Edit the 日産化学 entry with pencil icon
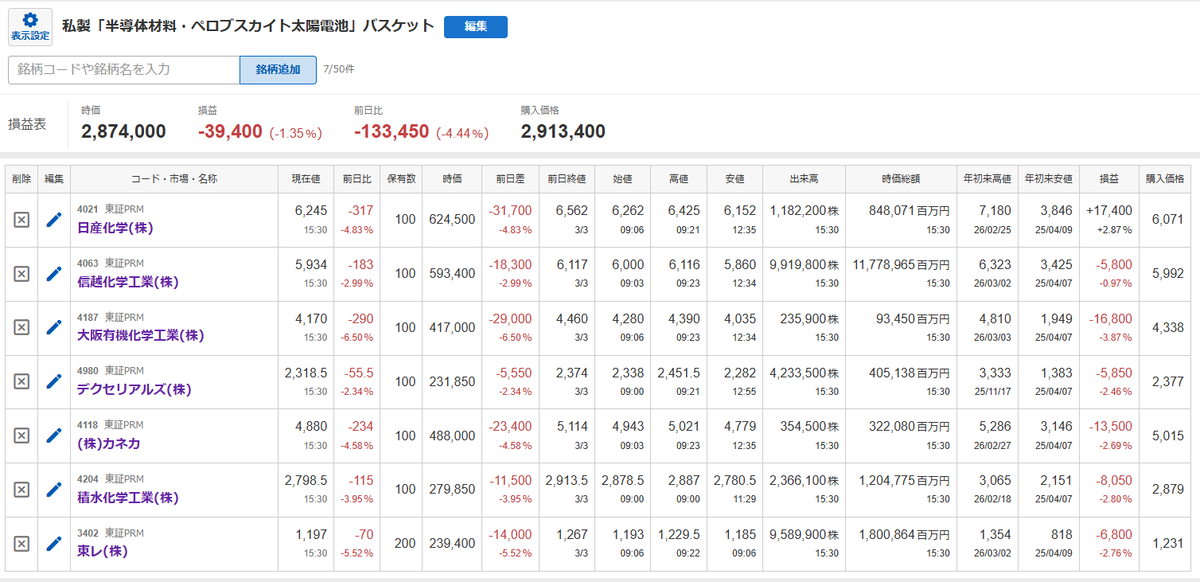This screenshot has width=1200, height=582. click(x=54, y=219)
